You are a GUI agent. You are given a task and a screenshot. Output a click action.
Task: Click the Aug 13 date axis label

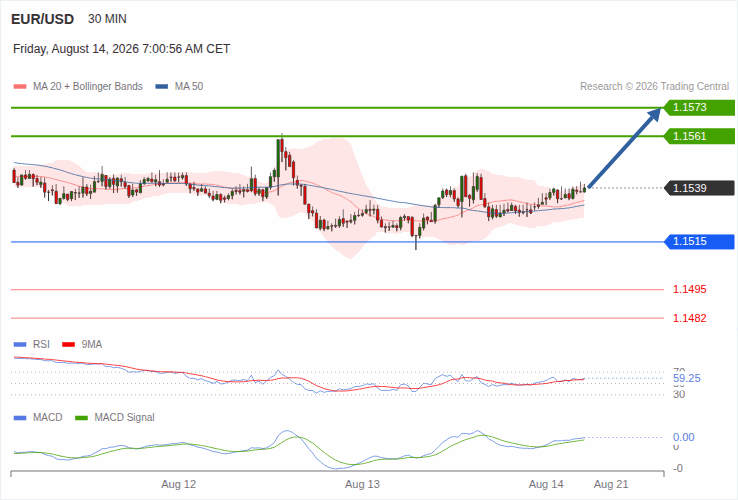(362, 484)
